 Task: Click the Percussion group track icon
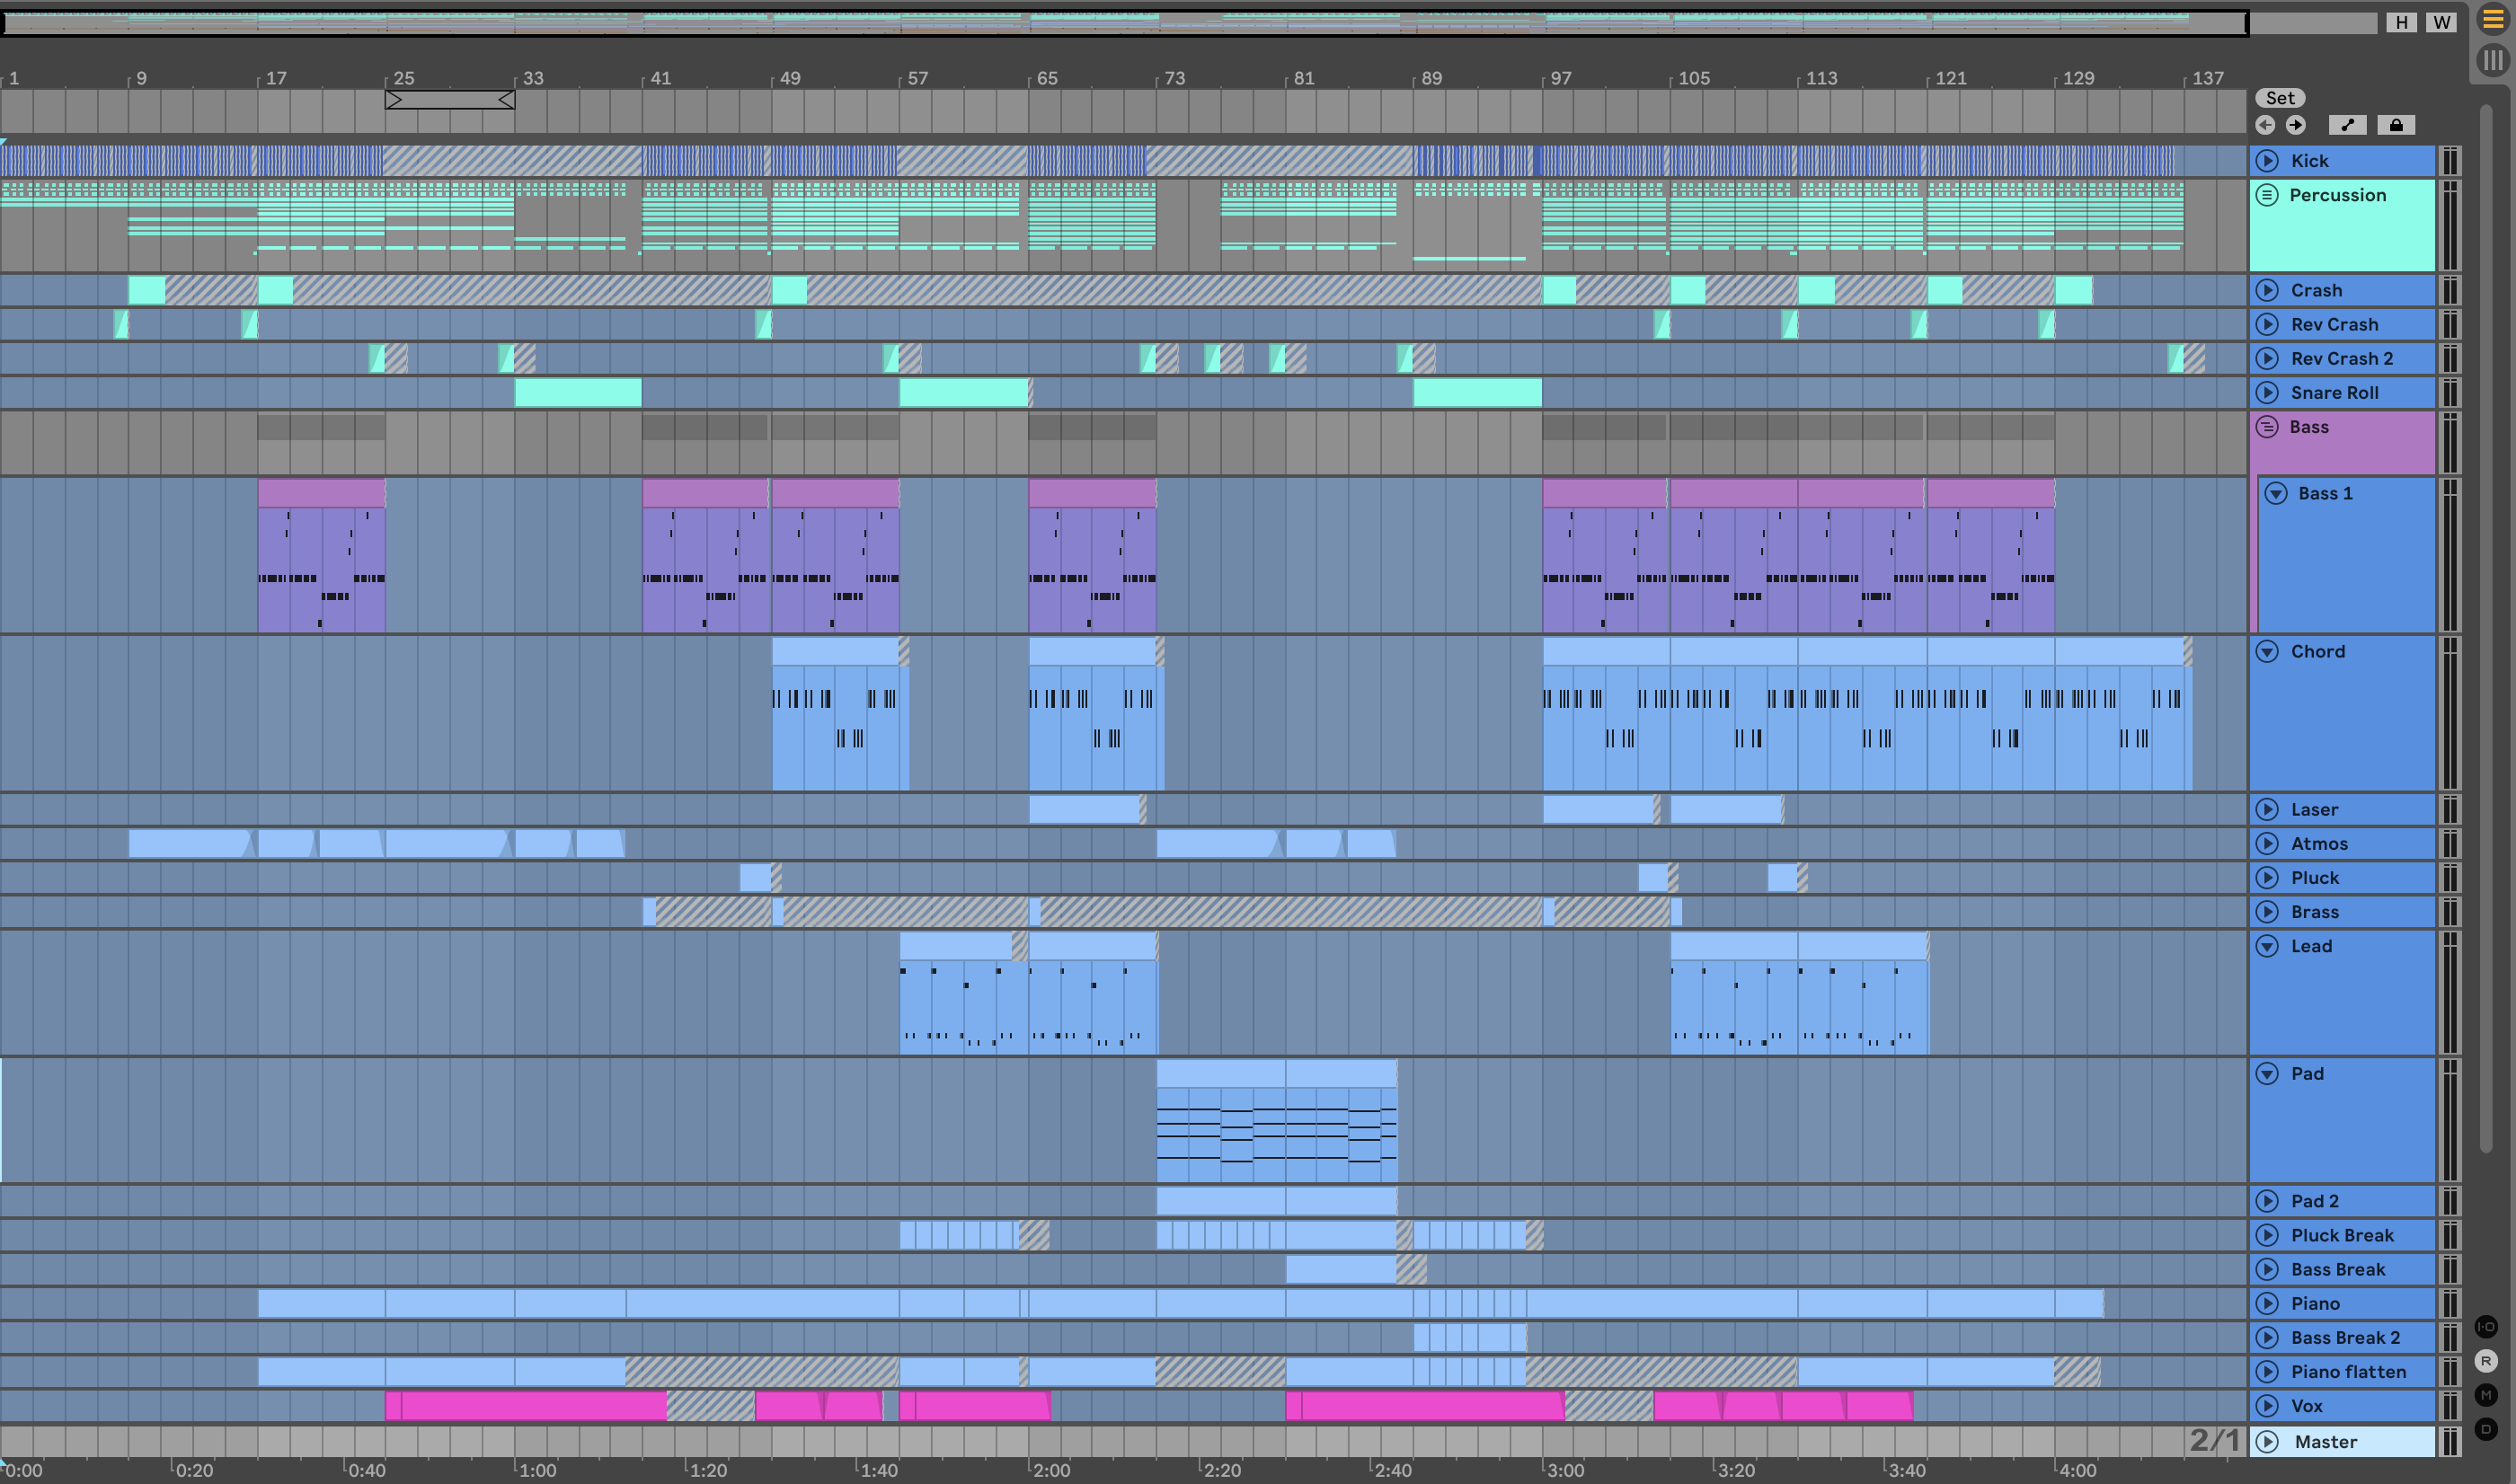pyautogui.click(x=2267, y=195)
